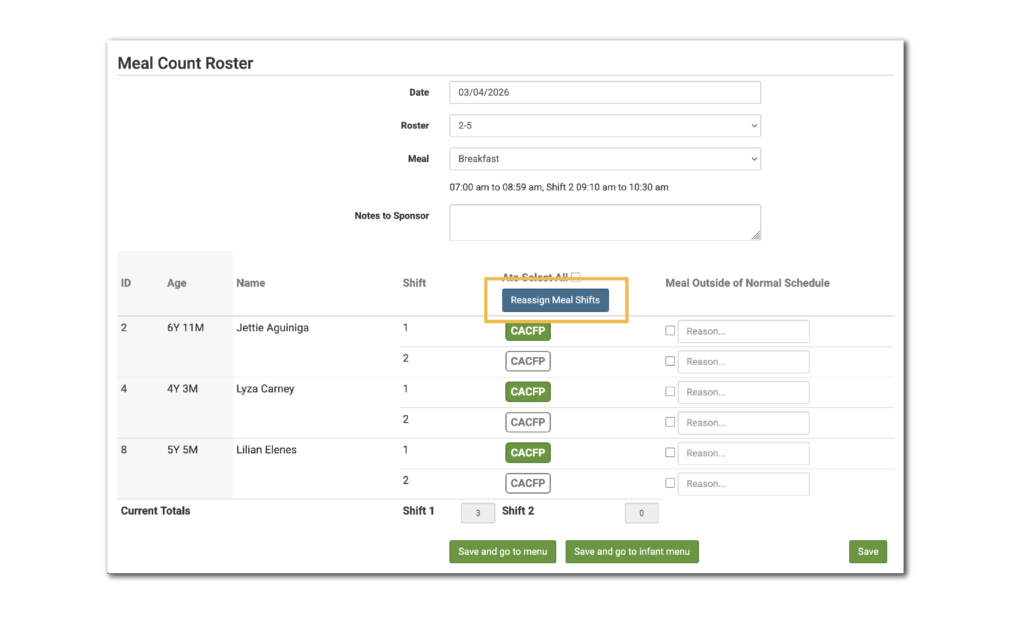Expand the Meal dropdown set to Breakfast

604,159
